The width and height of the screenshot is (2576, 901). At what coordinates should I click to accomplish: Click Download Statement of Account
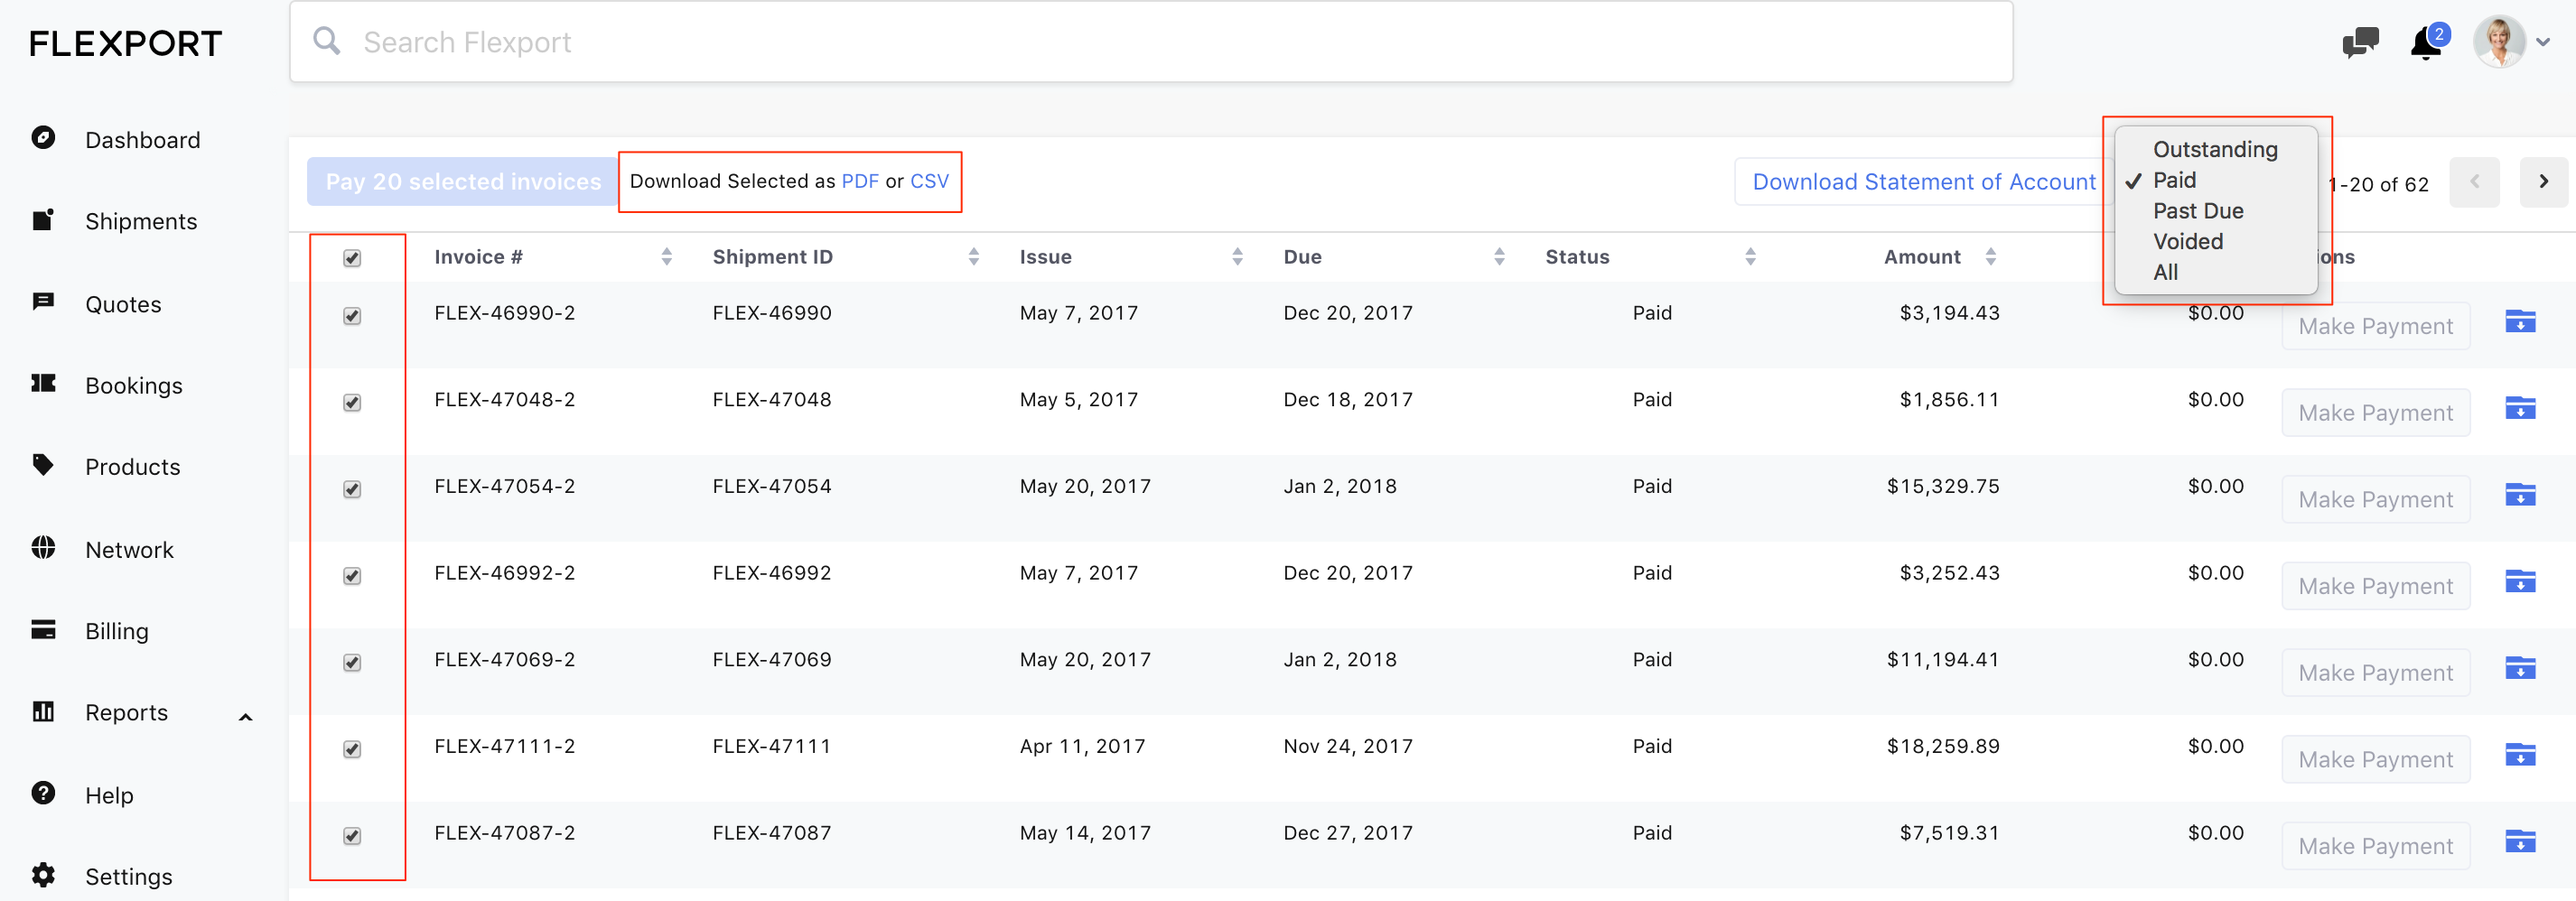coord(1923,182)
